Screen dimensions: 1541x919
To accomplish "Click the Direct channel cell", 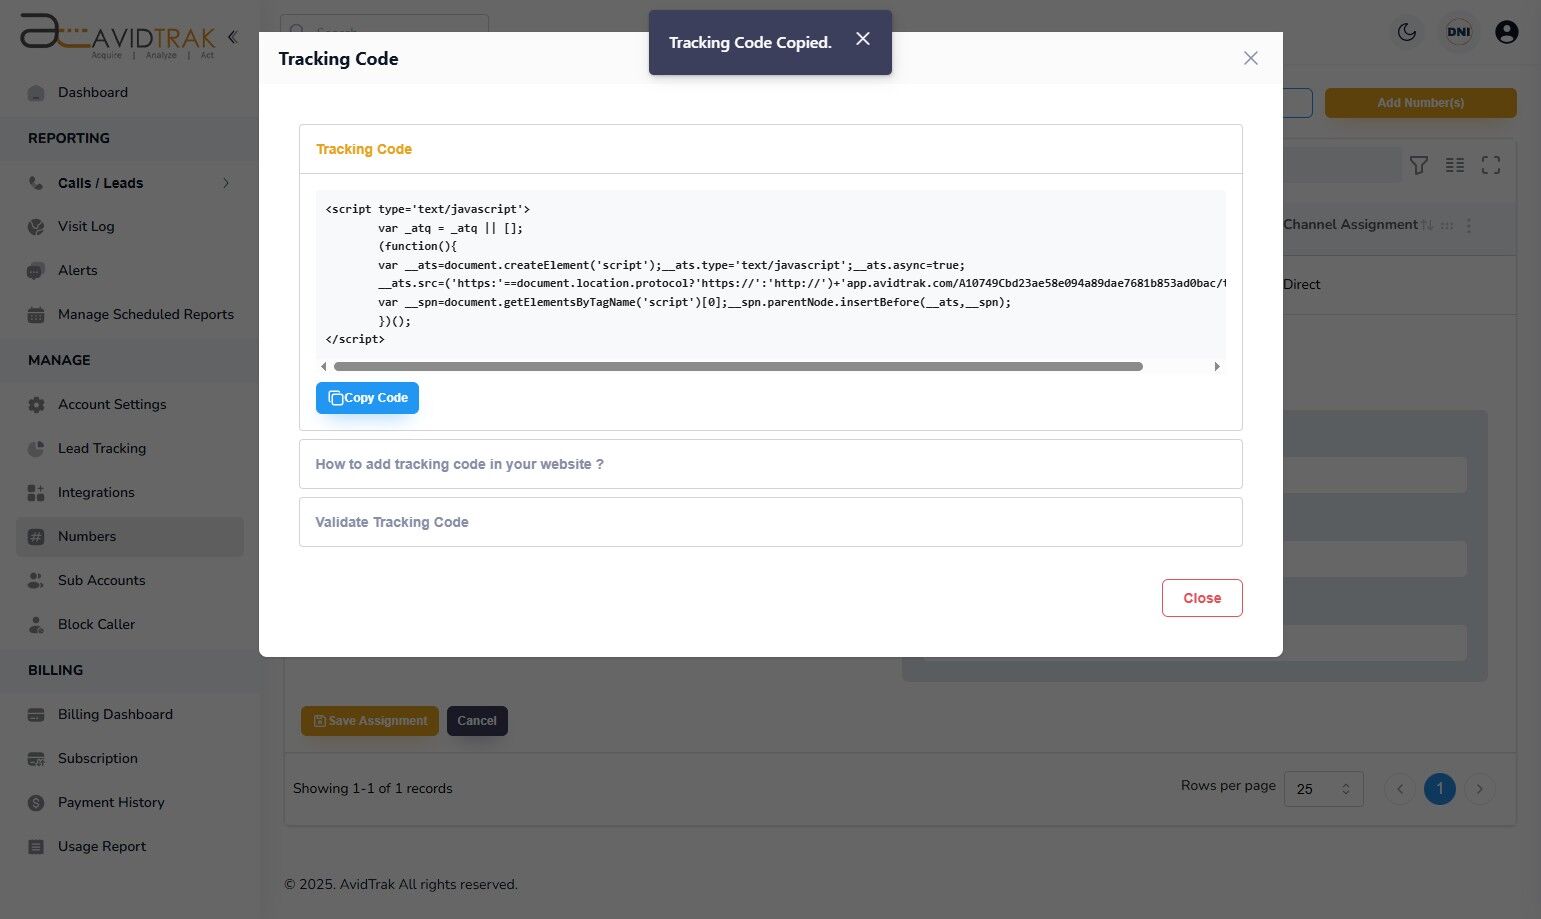I will pyautogui.click(x=1302, y=285).
